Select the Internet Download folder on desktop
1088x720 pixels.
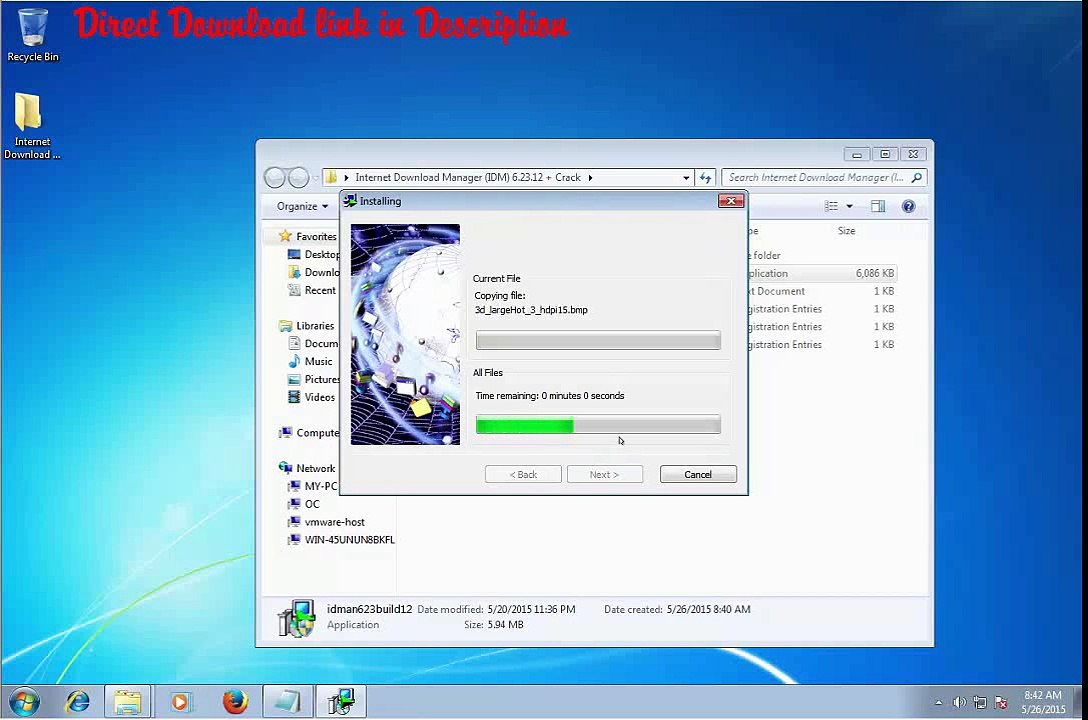(31, 126)
